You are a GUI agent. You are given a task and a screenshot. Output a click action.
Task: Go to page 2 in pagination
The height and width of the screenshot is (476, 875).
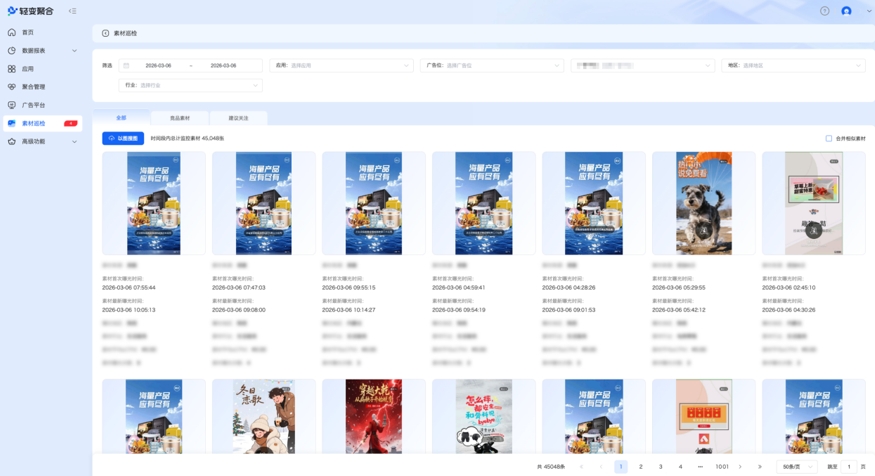(641, 467)
